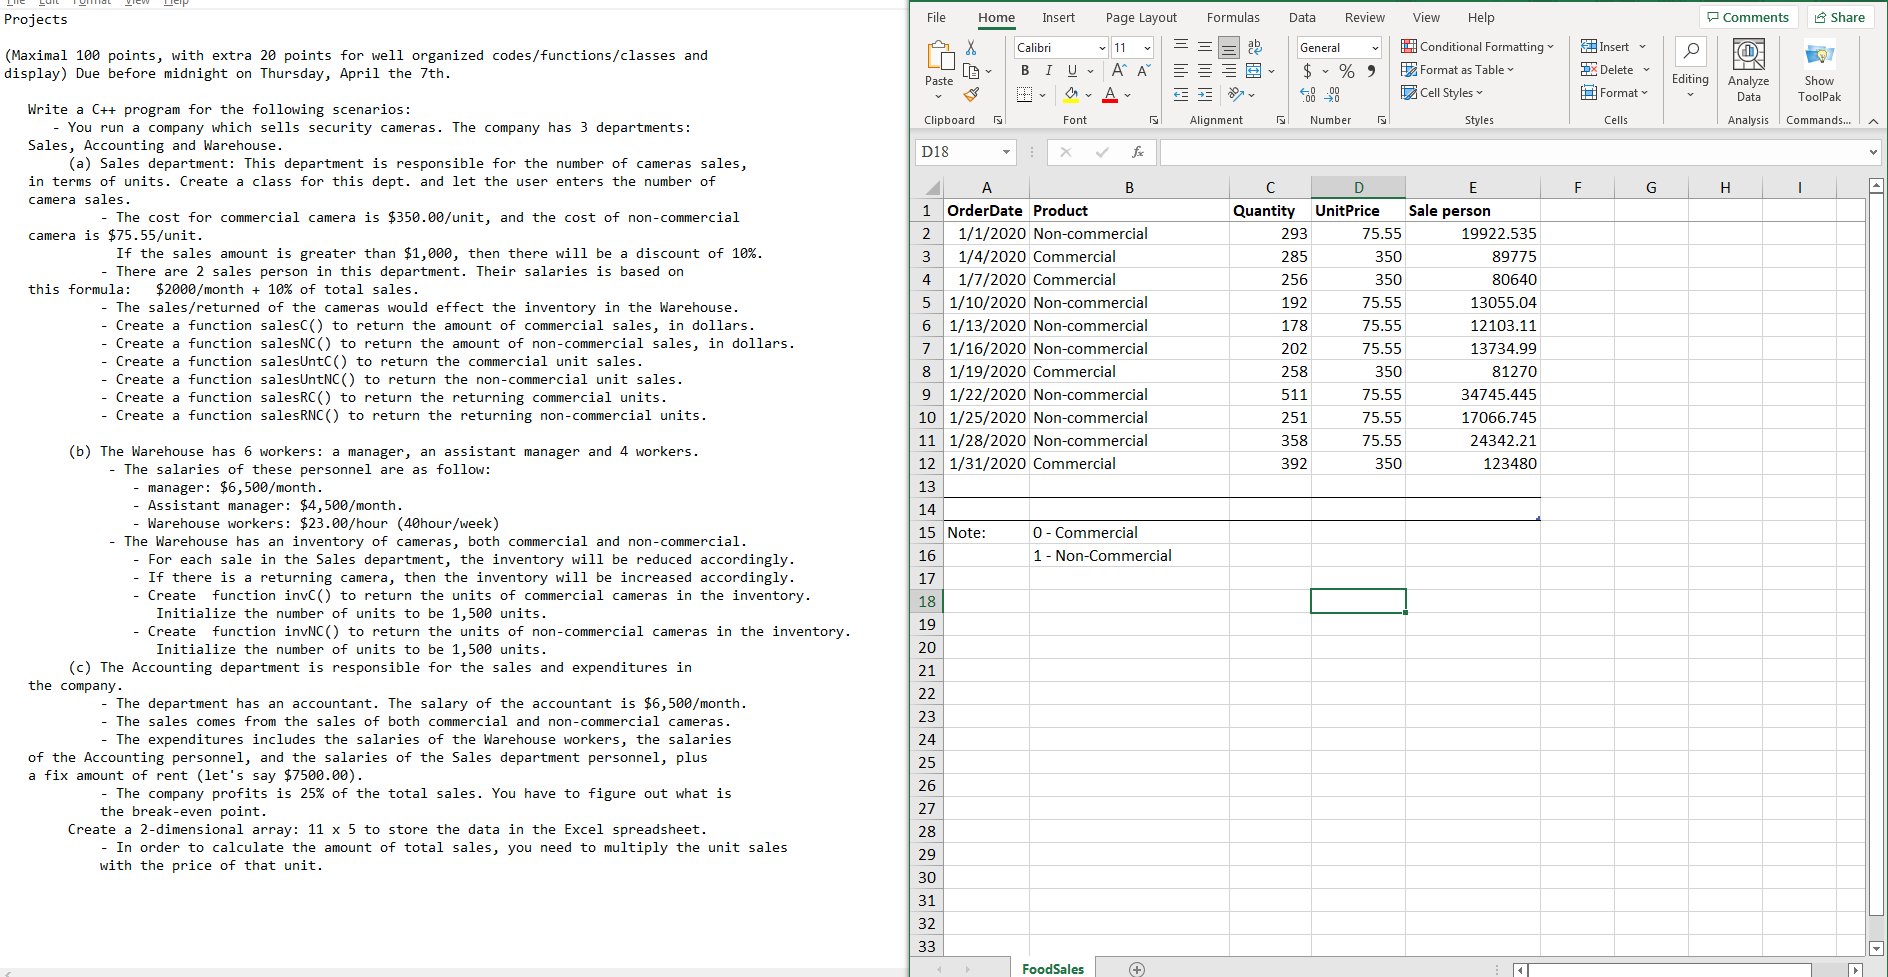
Task: Toggle underline formatting
Action: point(1070,70)
